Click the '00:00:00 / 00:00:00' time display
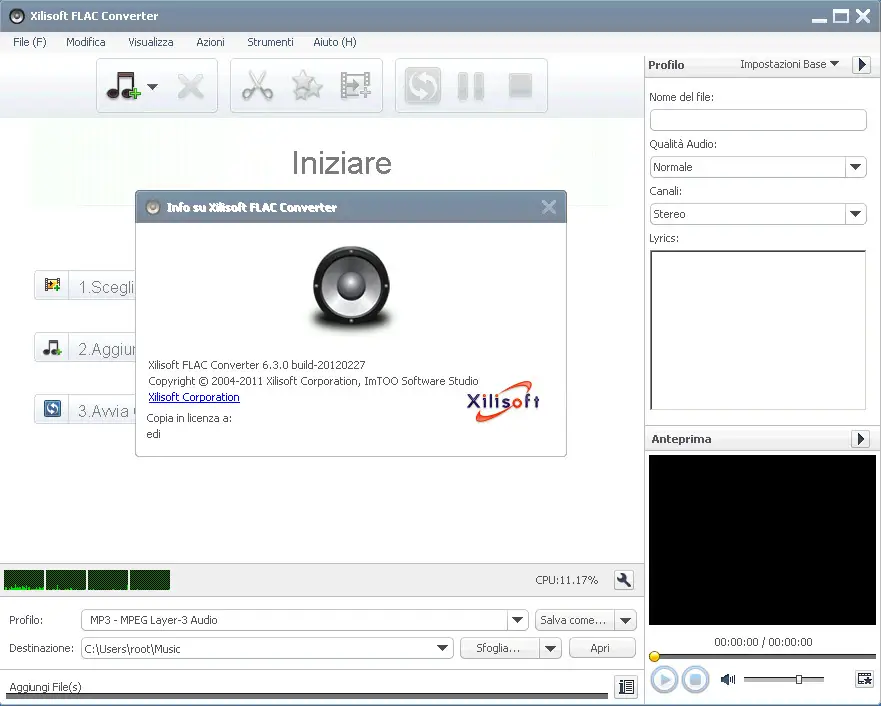The image size is (881, 706). pyautogui.click(x=763, y=642)
